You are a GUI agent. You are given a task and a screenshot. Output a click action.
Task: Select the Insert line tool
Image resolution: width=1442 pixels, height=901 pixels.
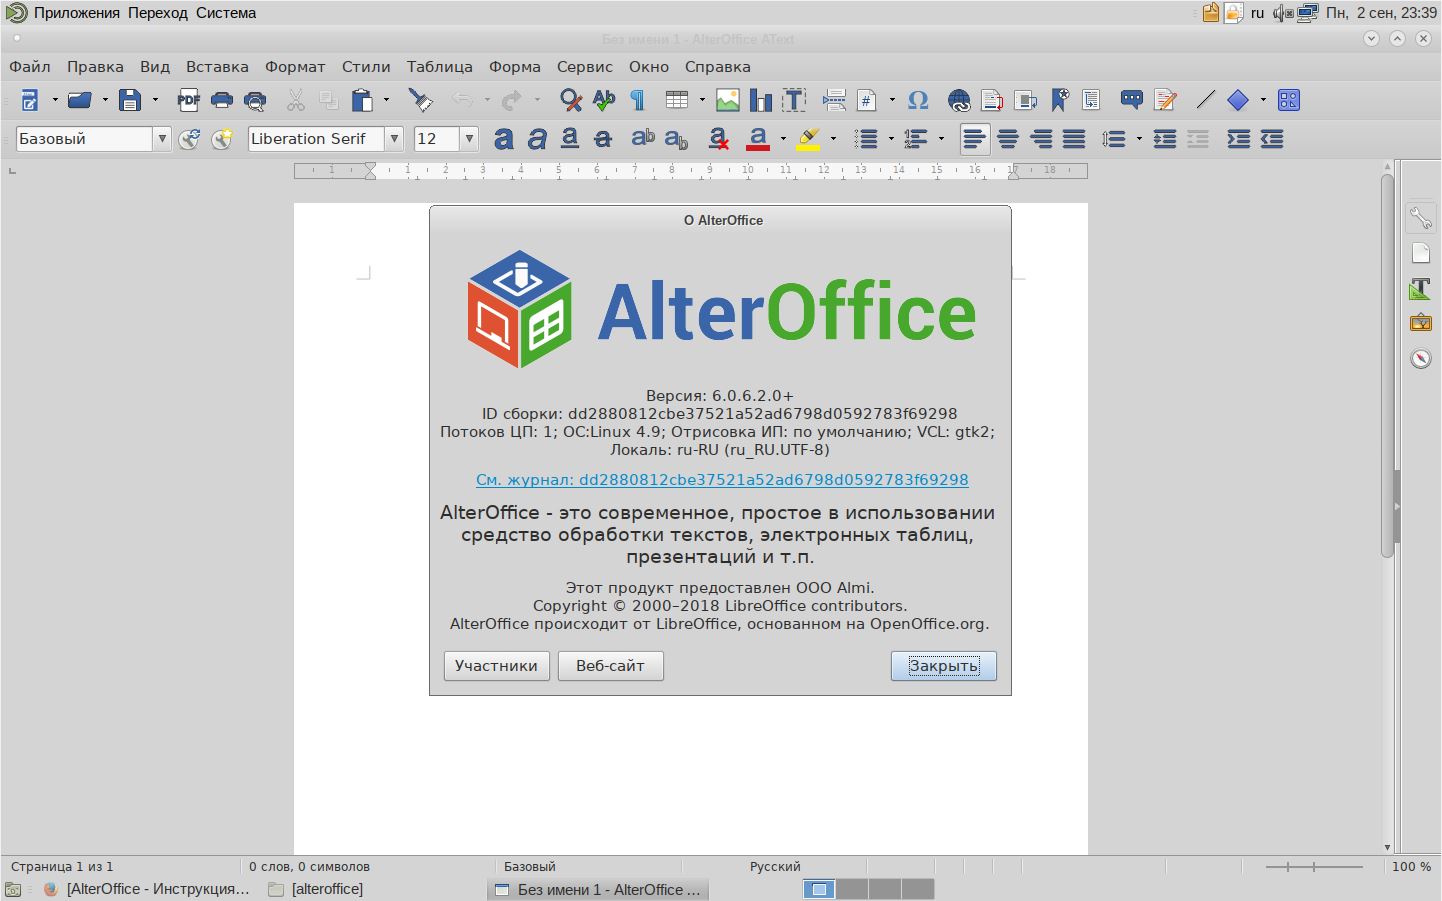[1206, 100]
